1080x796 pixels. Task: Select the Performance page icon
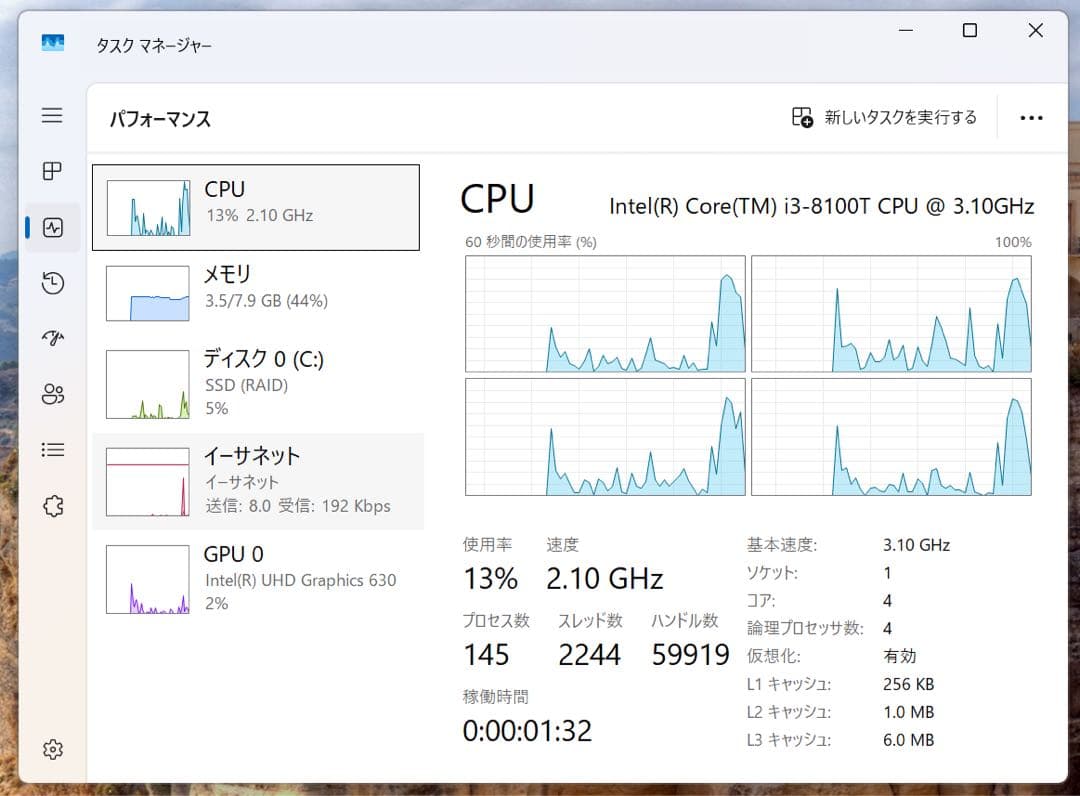tap(51, 227)
